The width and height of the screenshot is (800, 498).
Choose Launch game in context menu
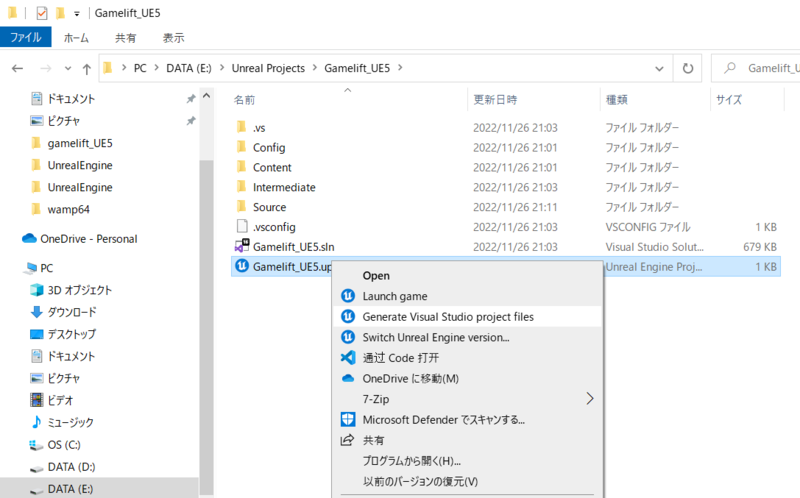467,296
